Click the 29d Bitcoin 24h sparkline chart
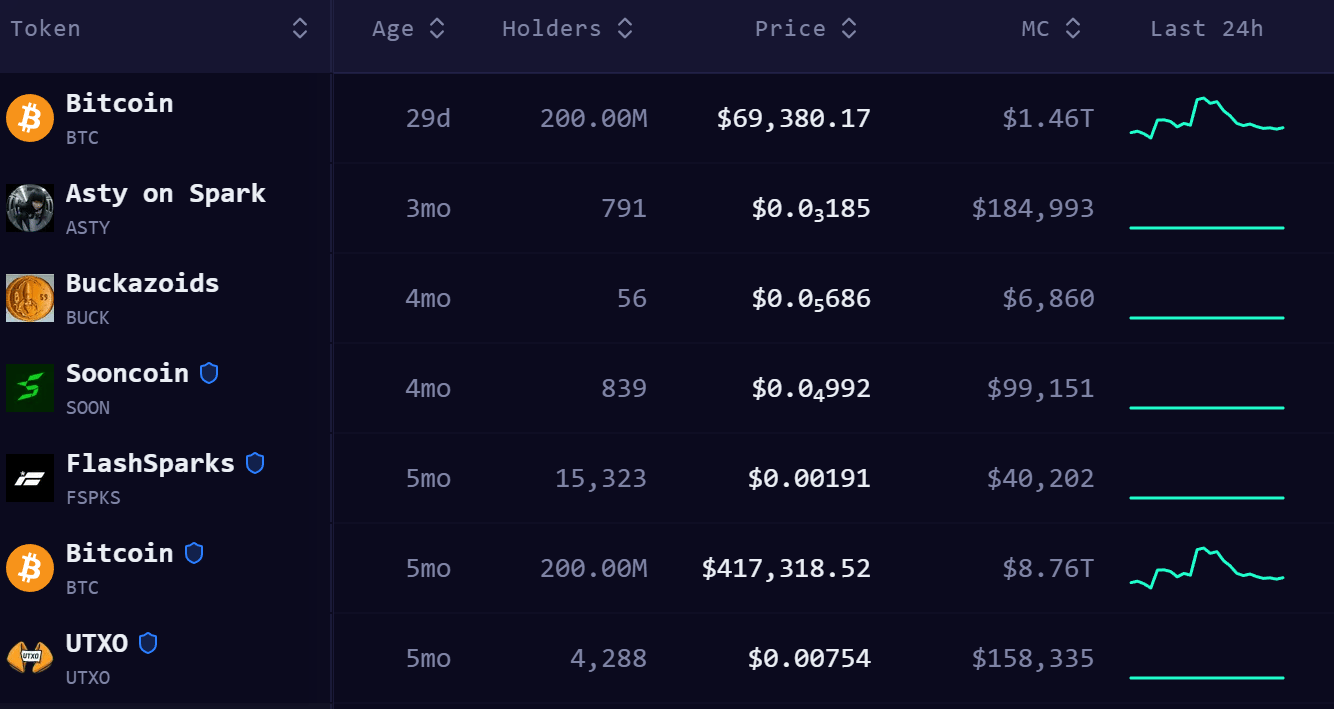Screen dimensions: 1334x709 1207,118
